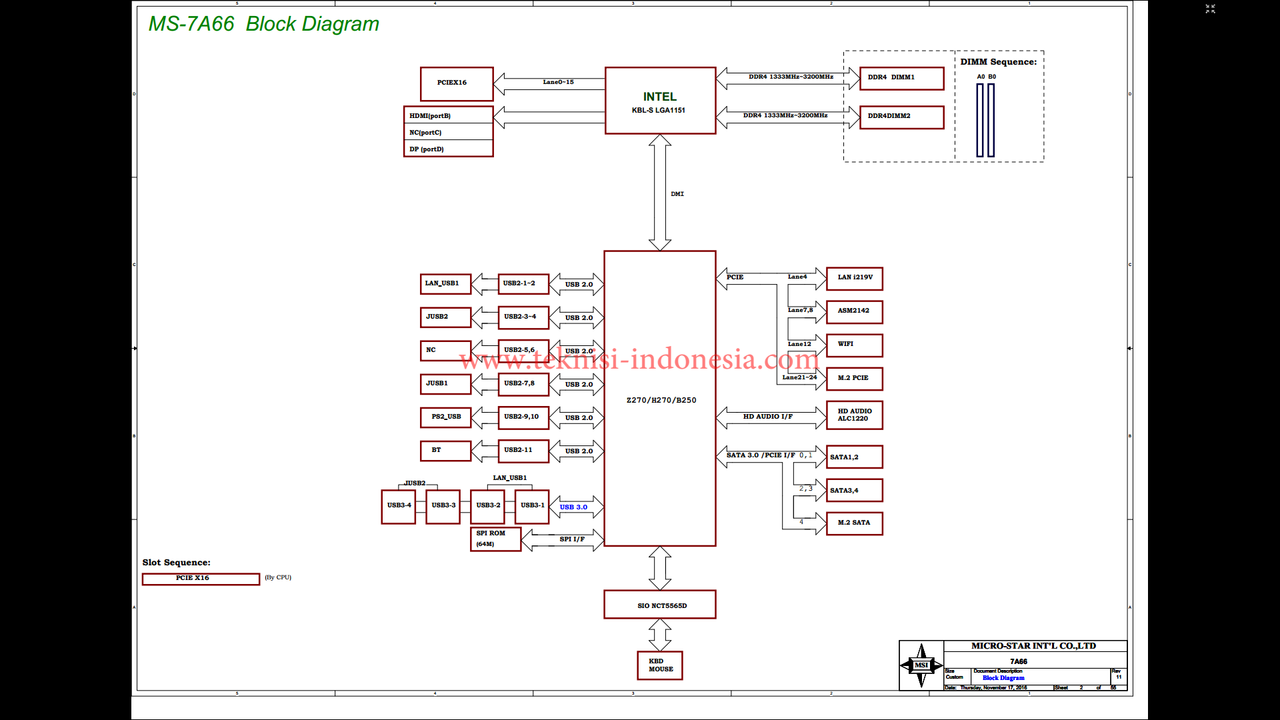Screen dimensions: 1280x720
Task: Click the USB2-11 box
Action: tap(524, 451)
